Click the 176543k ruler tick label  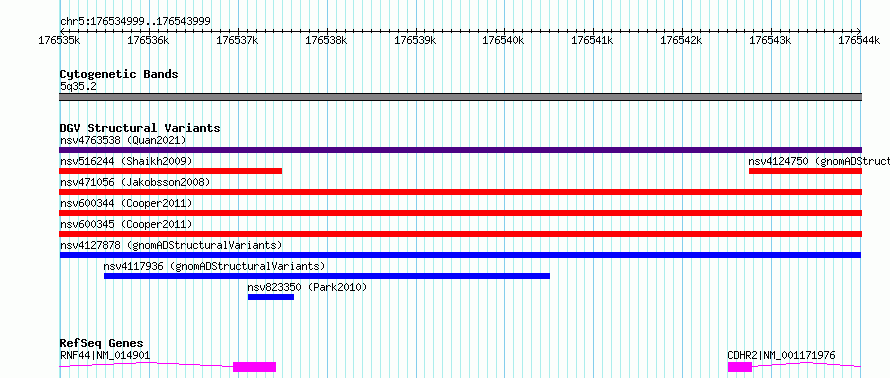pos(771,40)
